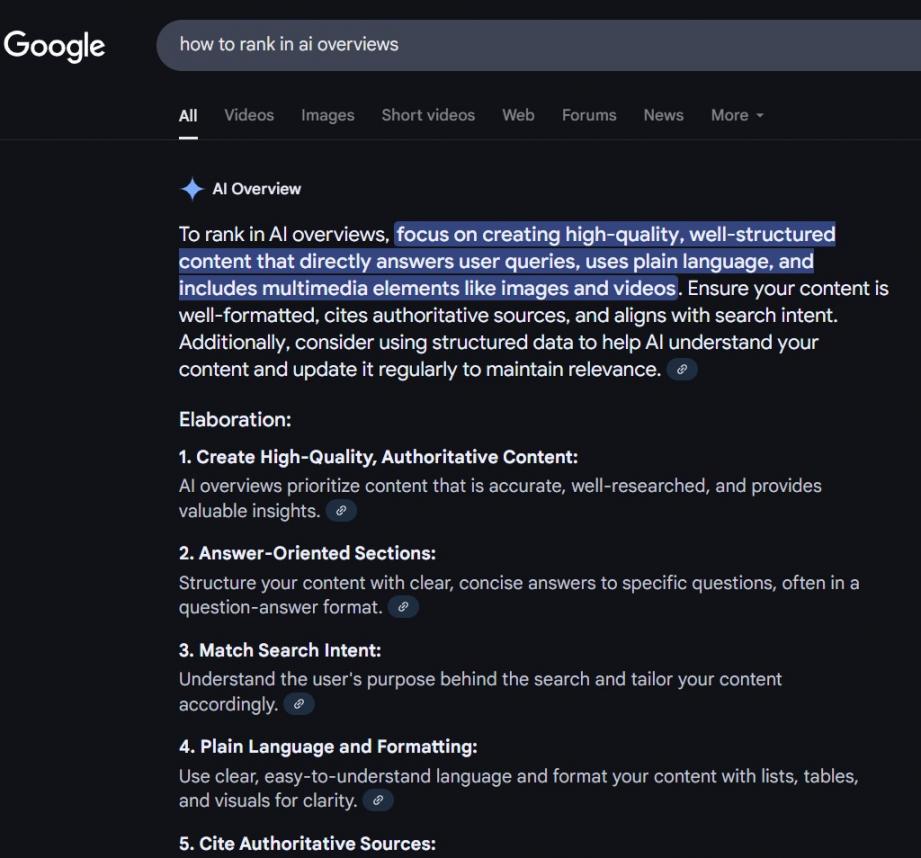Open the News tab
Screen dimensions: 921x858
tap(663, 115)
